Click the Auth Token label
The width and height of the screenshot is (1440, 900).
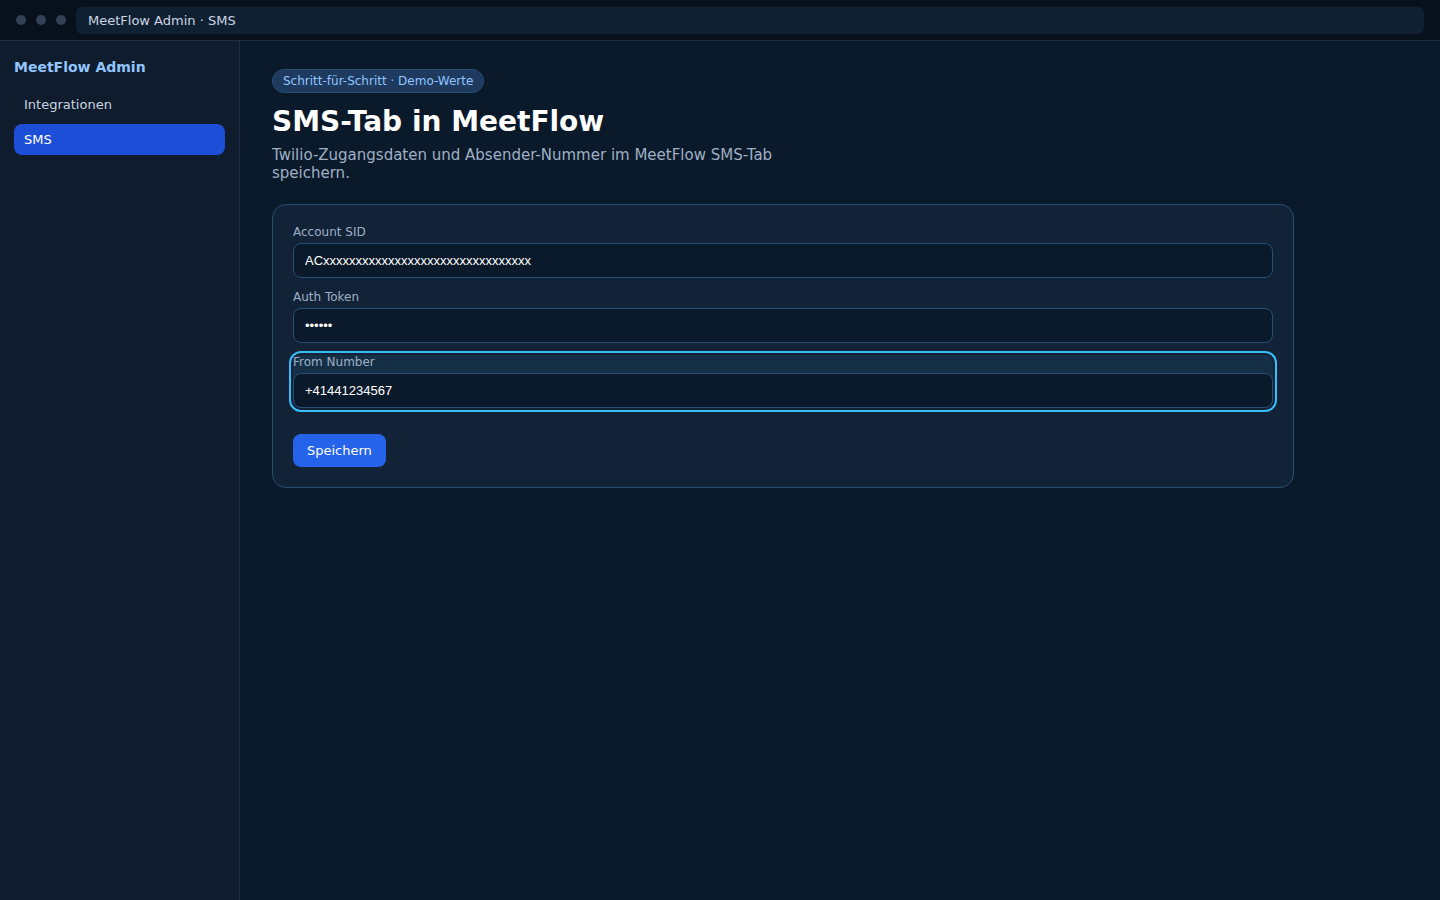pyautogui.click(x=326, y=297)
